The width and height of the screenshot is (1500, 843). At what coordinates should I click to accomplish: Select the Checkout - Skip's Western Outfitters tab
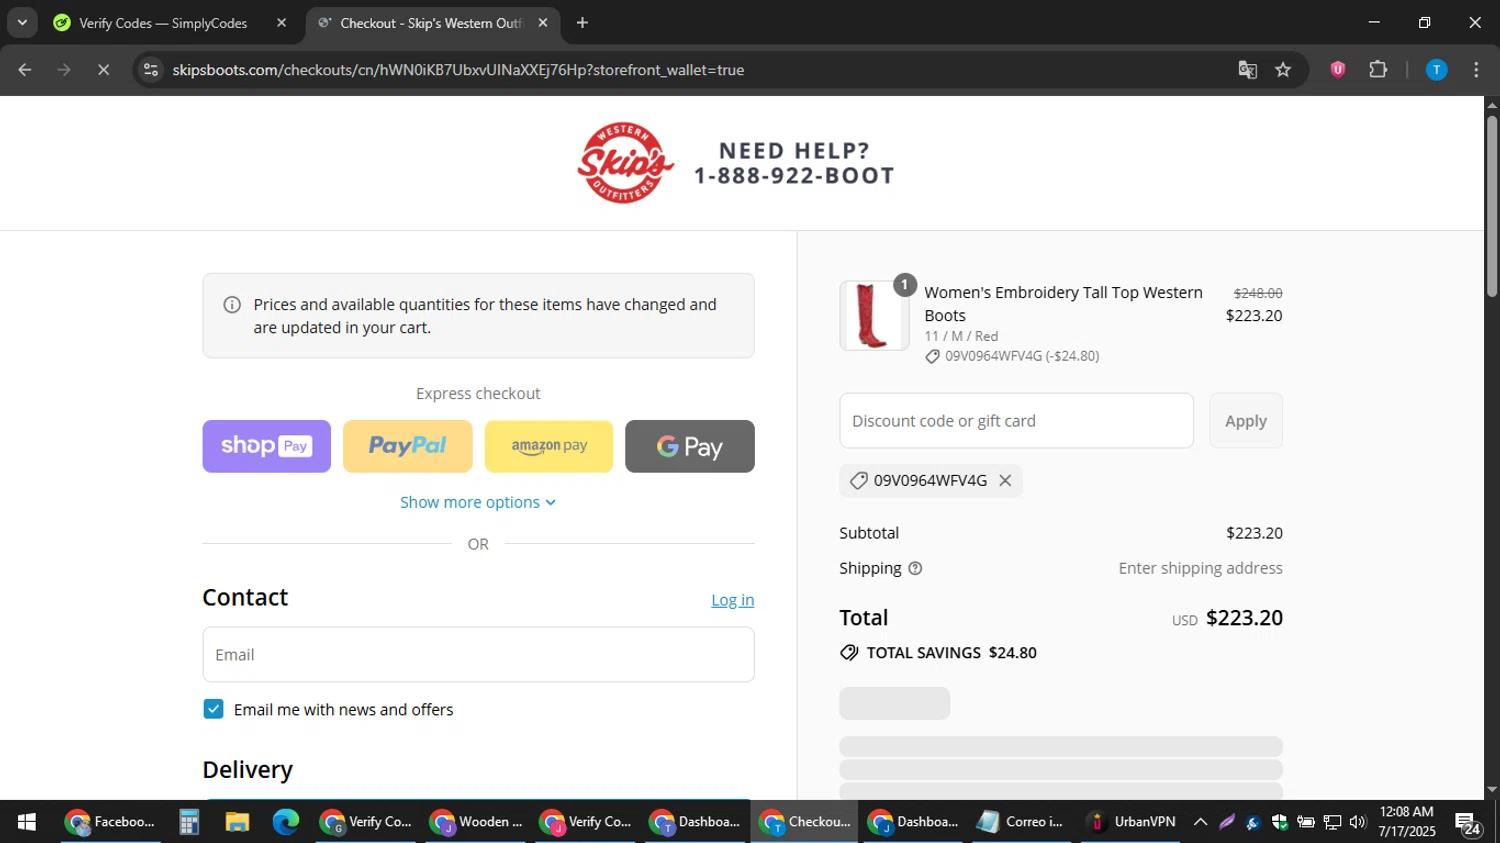(x=430, y=23)
